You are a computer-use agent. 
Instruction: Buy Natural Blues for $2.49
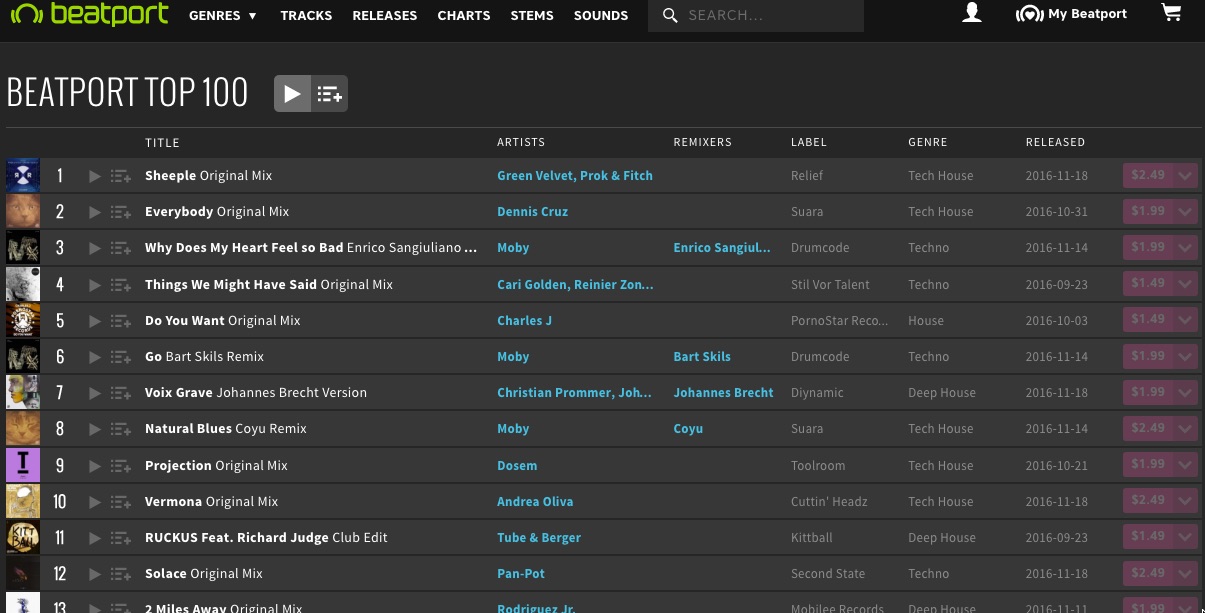1147,428
